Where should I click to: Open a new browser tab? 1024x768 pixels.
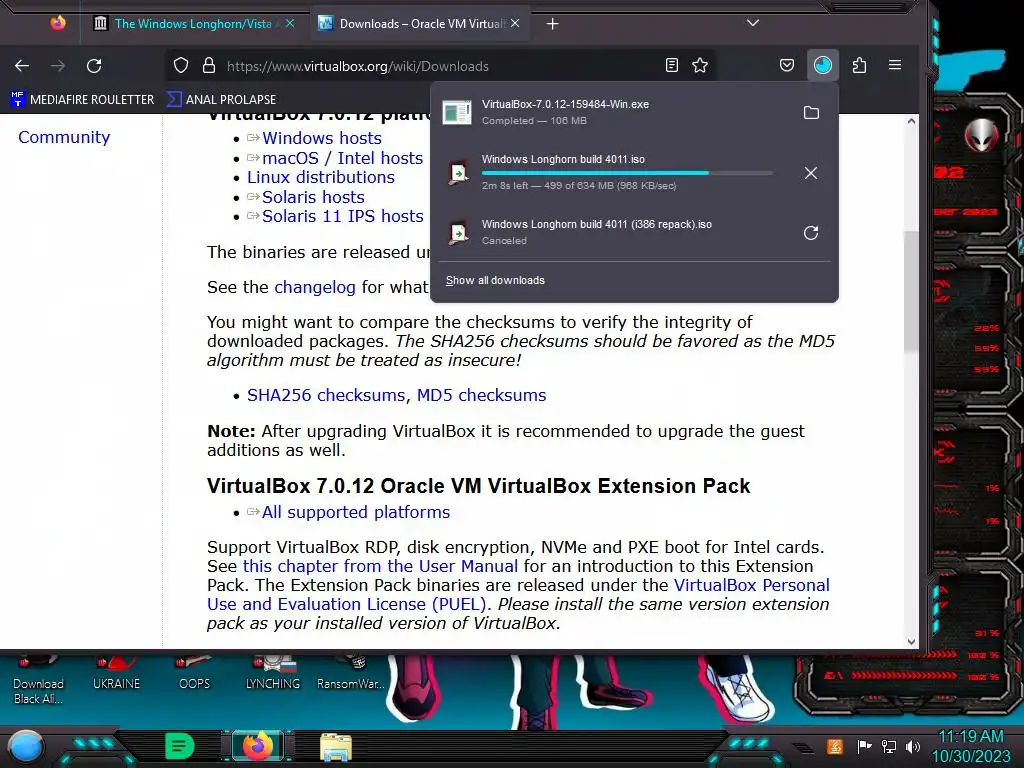pos(552,24)
